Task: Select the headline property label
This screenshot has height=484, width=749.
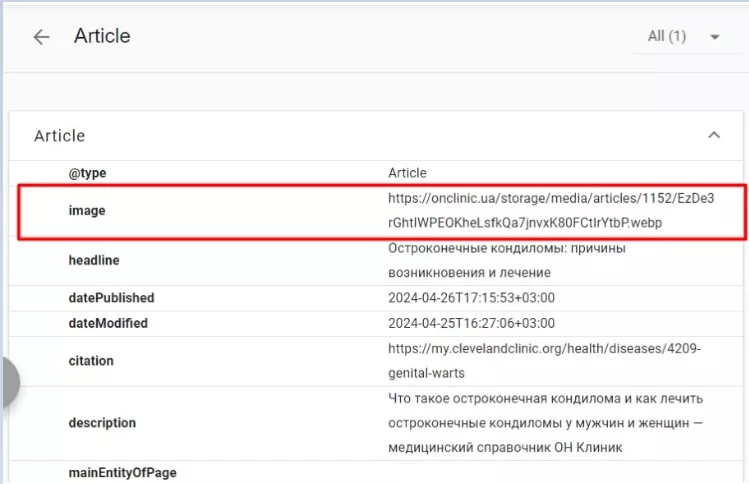Action: pyautogui.click(x=94, y=260)
